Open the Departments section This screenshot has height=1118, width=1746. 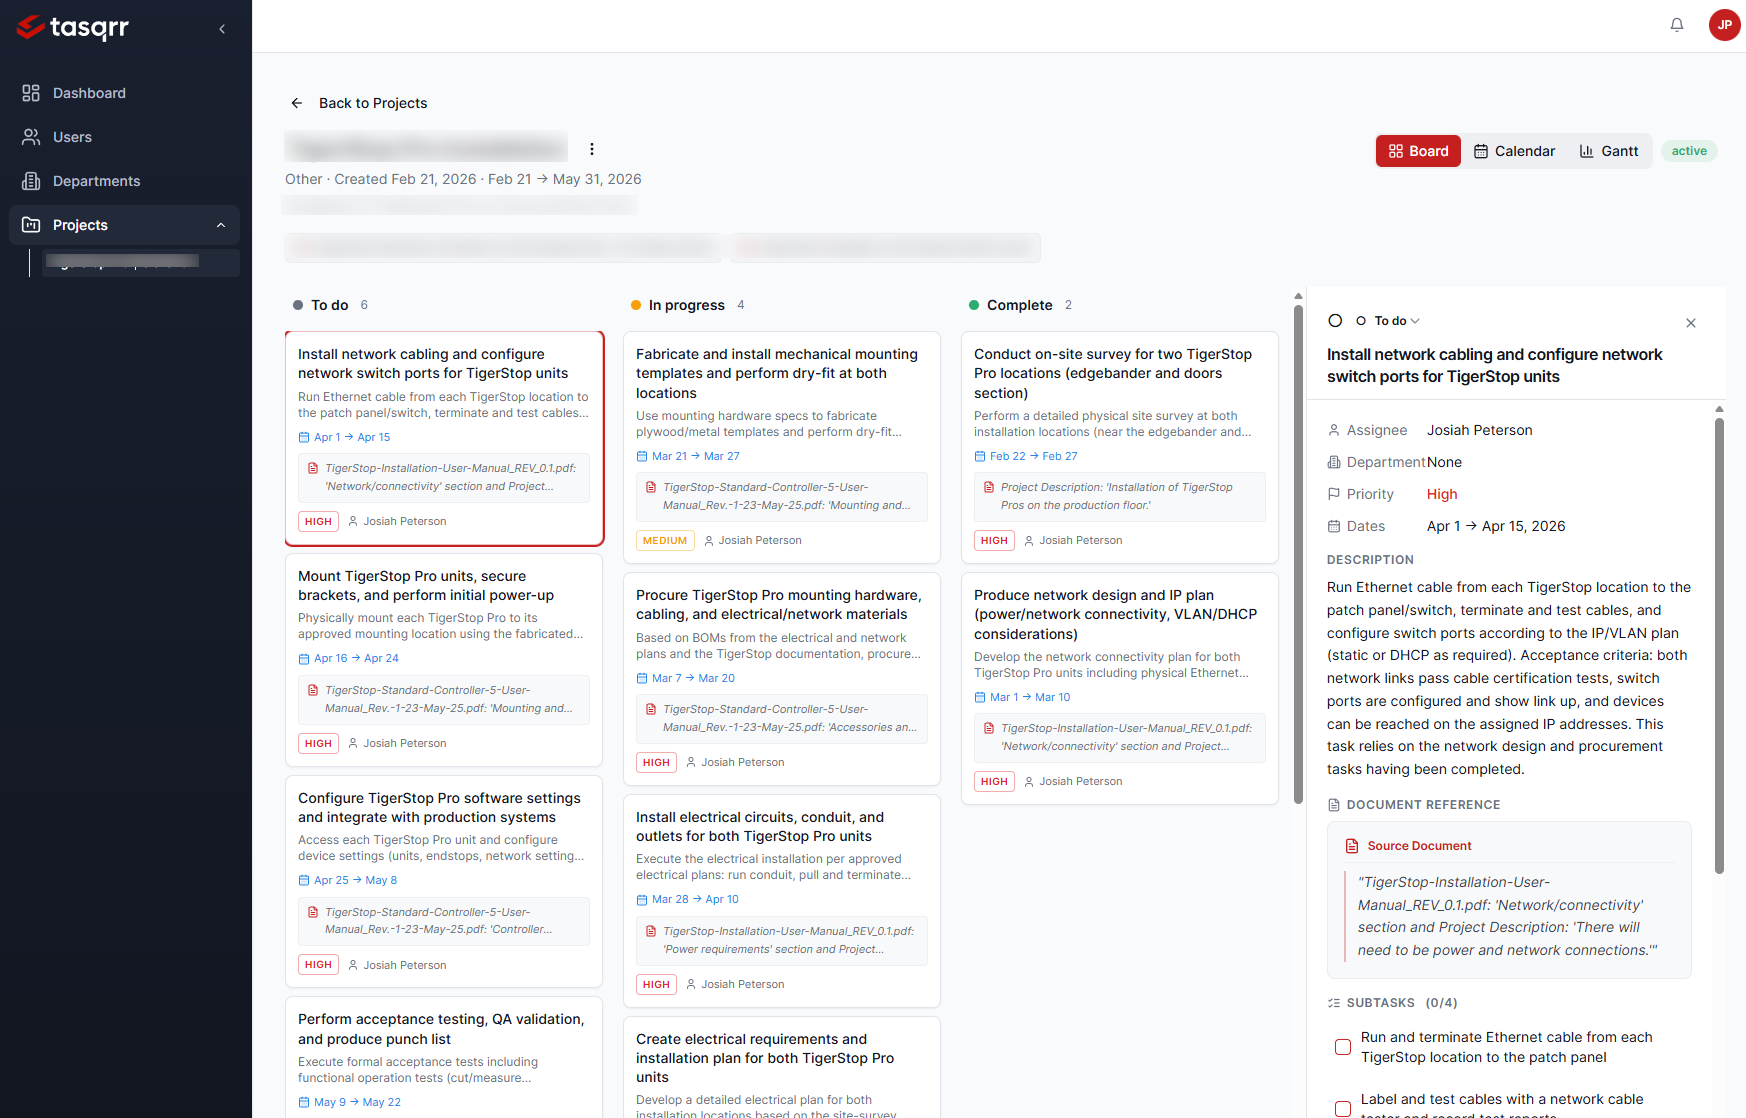point(96,181)
